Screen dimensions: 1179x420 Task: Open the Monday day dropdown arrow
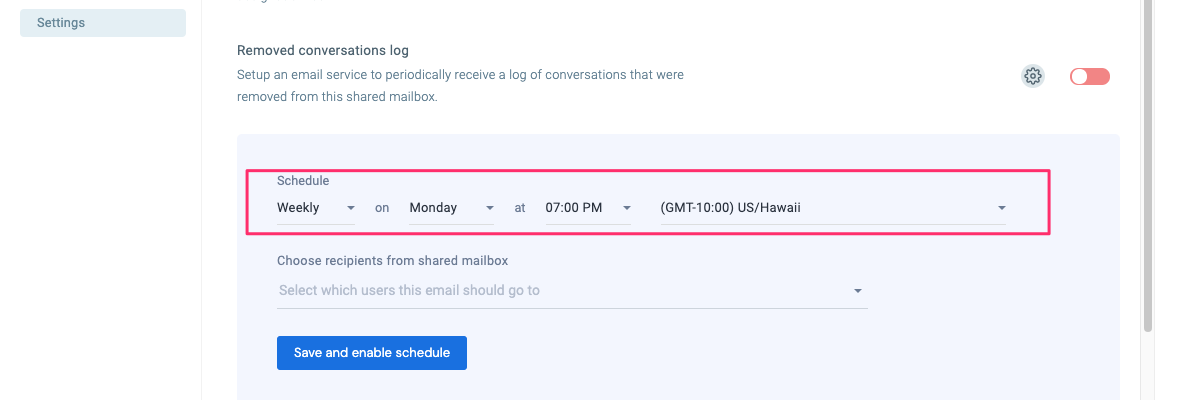pos(489,208)
